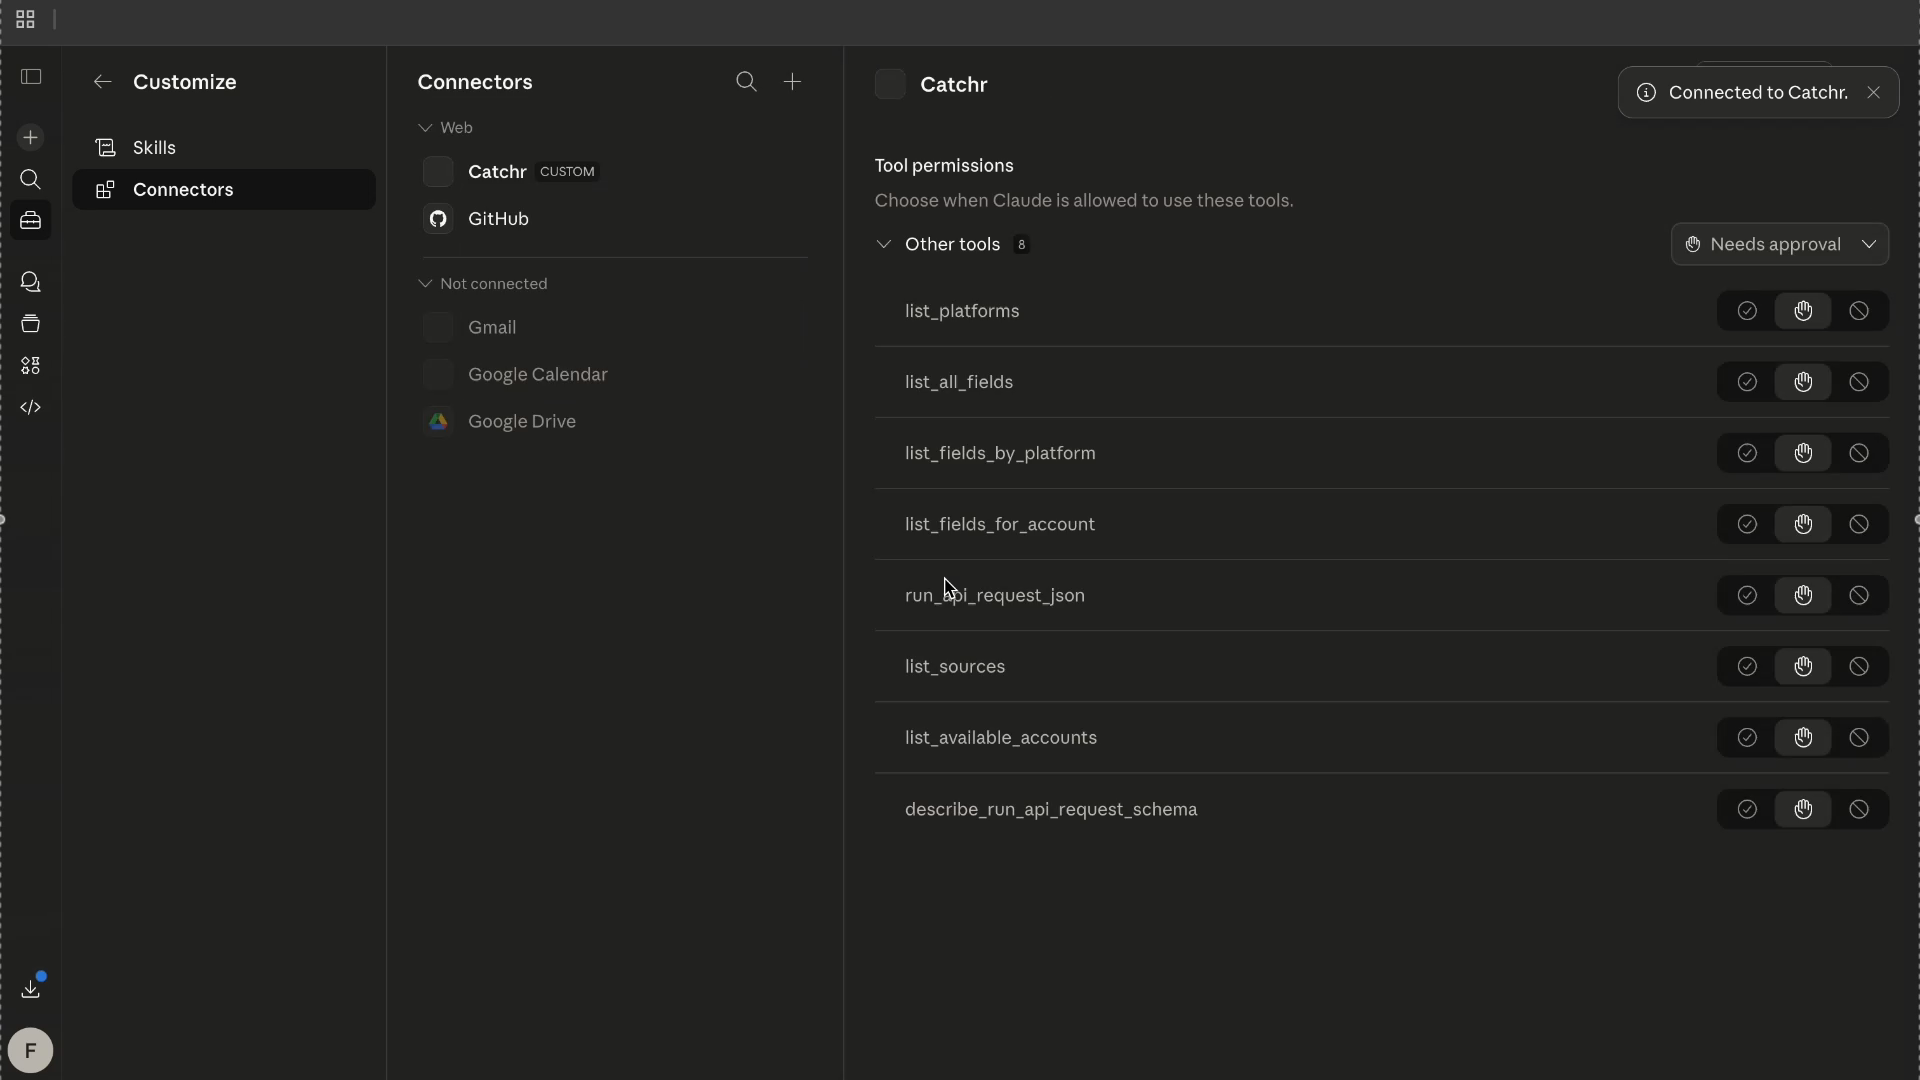The height and width of the screenshot is (1080, 1920).
Task: Click the download icon with blue notification dot
Action: coord(31,989)
